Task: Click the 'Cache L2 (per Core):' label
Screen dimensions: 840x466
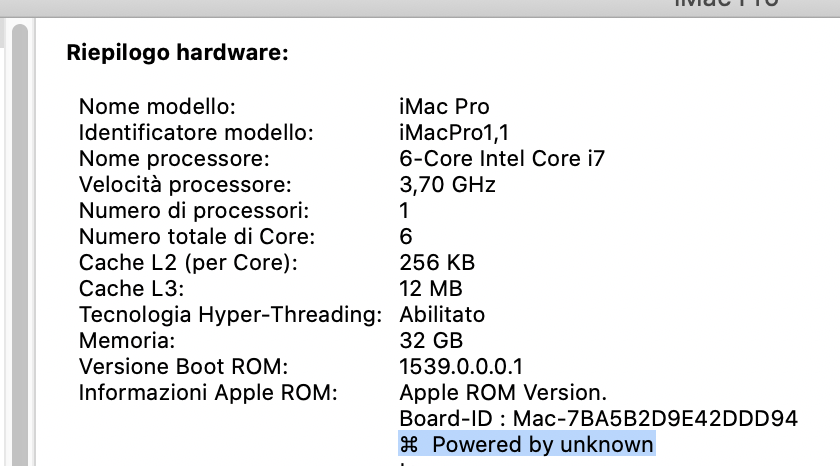Action: 188,262
